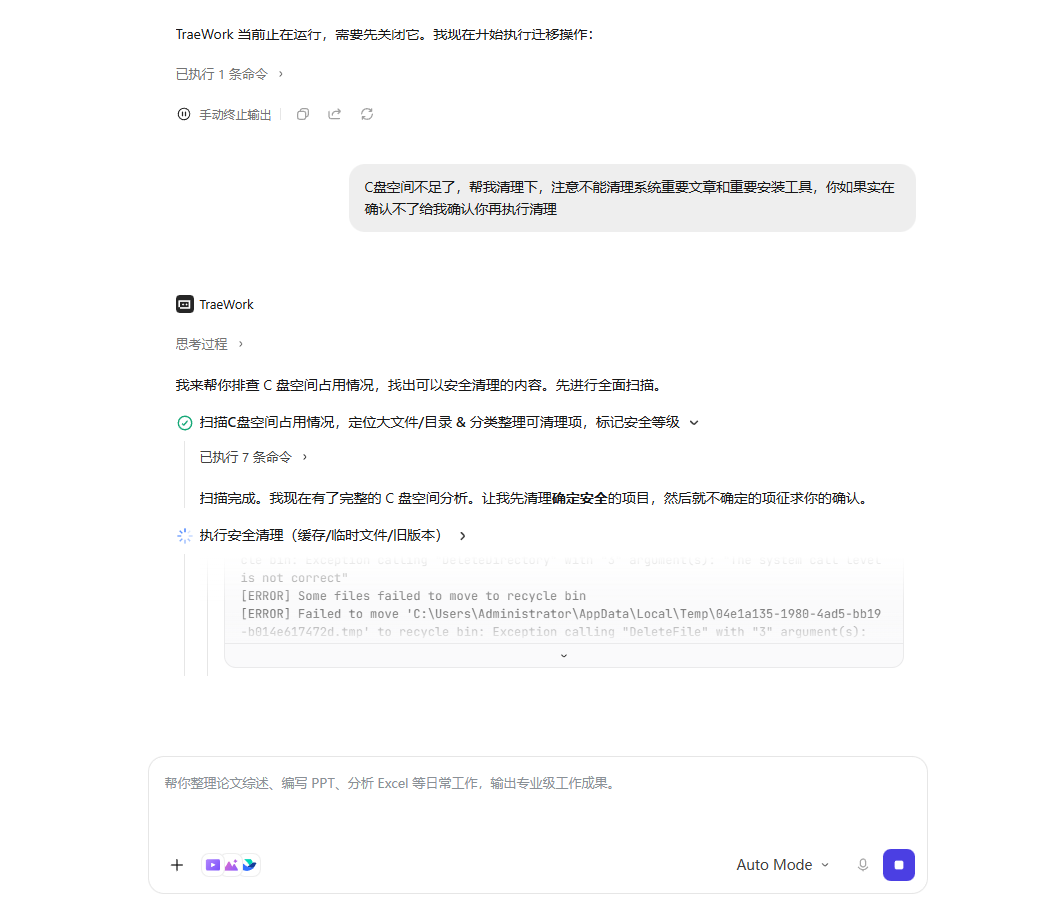Screen dimensions: 1042x904
Task: Click the loading spinner on 执行安全清理
Action: pos(185,536)
